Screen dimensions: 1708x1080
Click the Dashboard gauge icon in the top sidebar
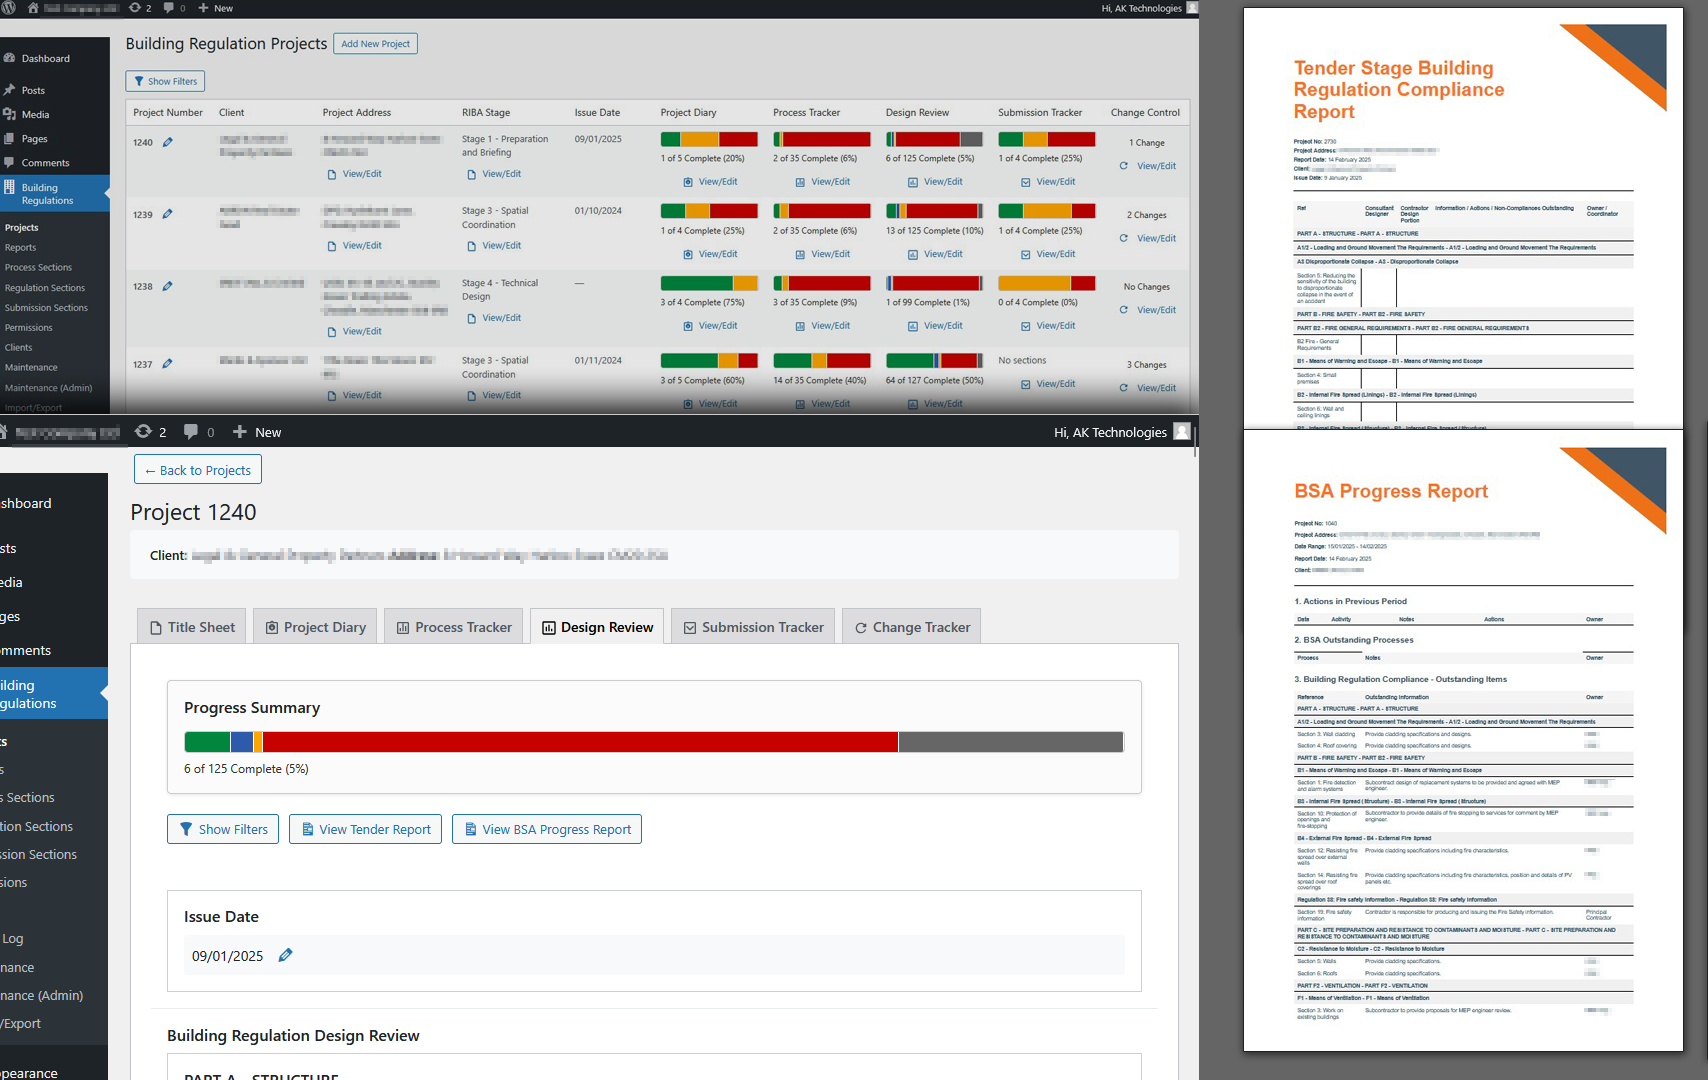[x=9, y=58]
